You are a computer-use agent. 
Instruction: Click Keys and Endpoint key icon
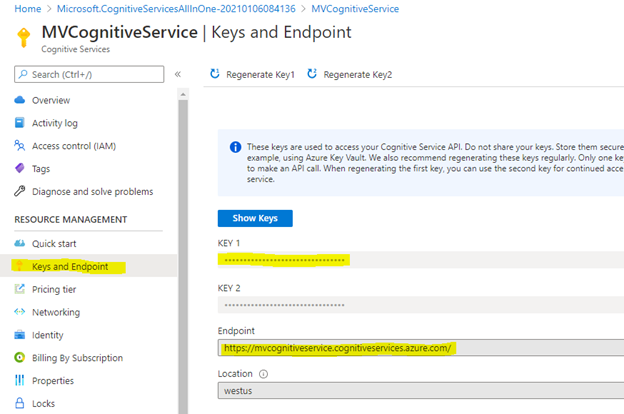(19, 266)
